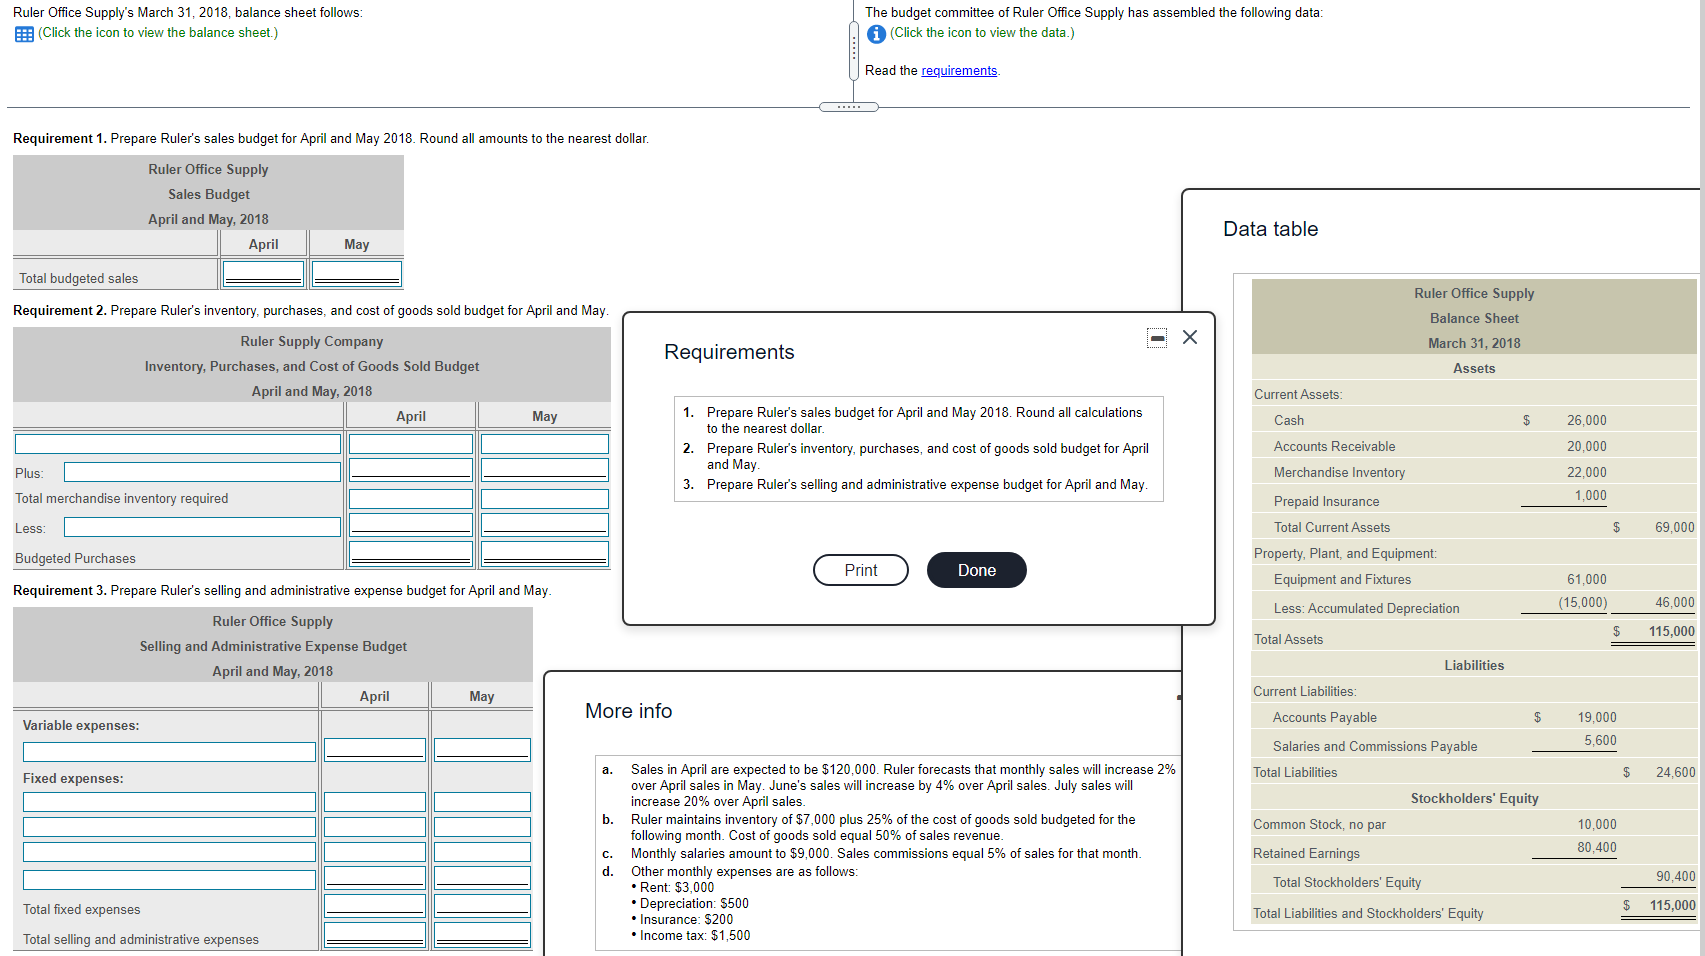The height and width of the screenshot is (956, 1705).
Task: Select May total budgeted sales field
Action: point(357,273)
